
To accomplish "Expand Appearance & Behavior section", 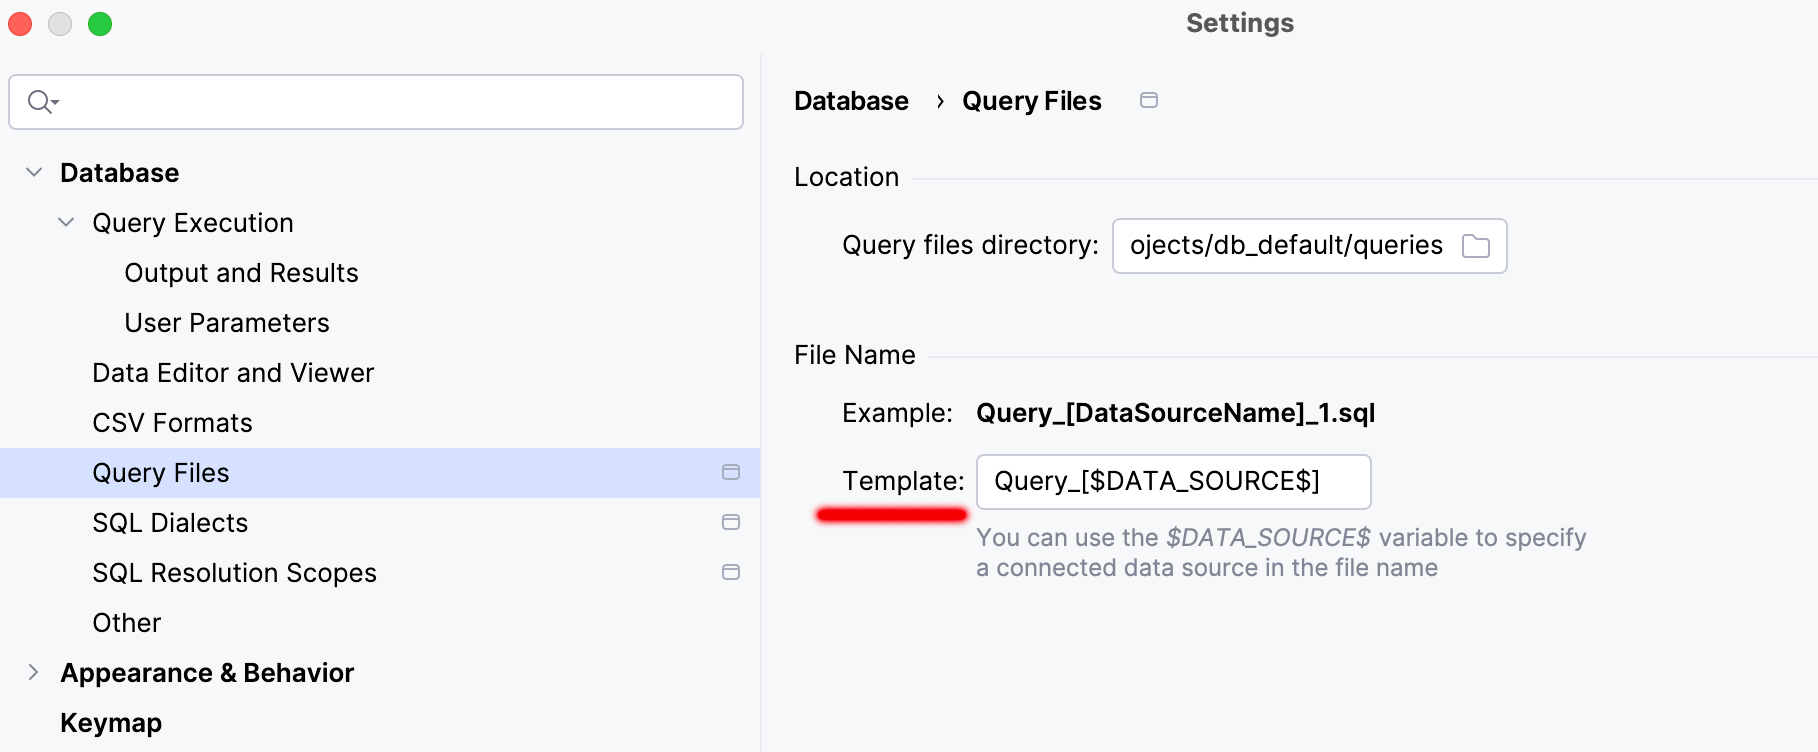I will coord(34,672).
